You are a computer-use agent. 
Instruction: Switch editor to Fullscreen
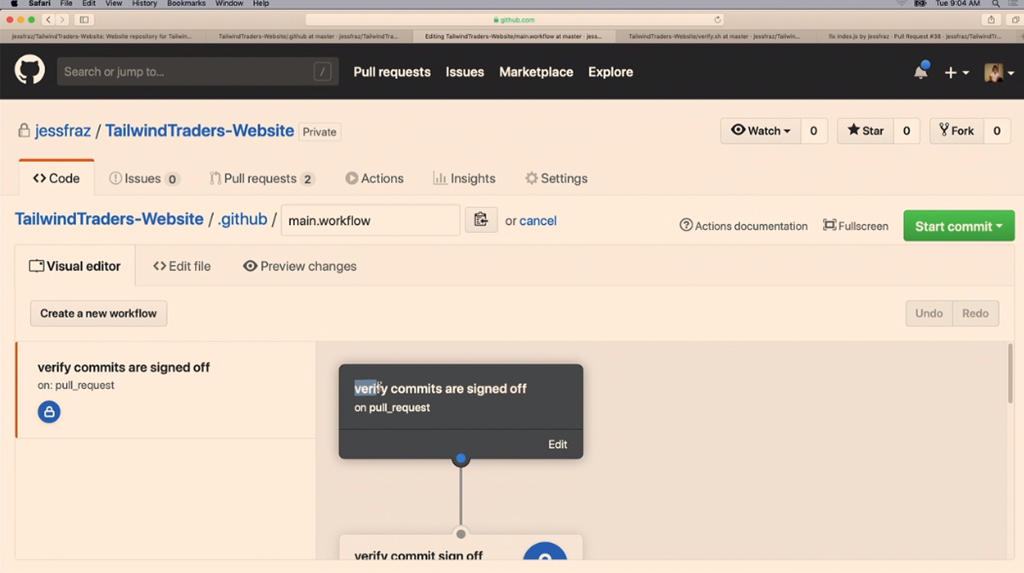pos(856,226)
